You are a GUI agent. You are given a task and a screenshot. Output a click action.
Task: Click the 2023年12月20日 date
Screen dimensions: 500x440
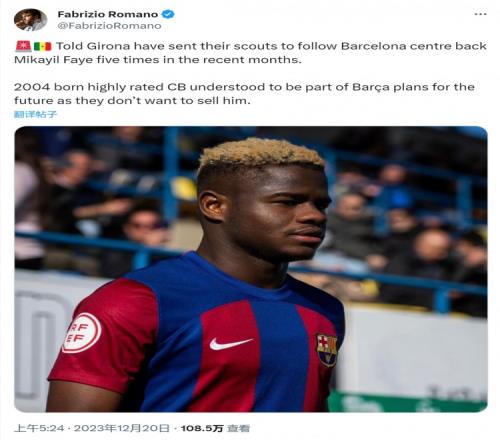point(122,428)
